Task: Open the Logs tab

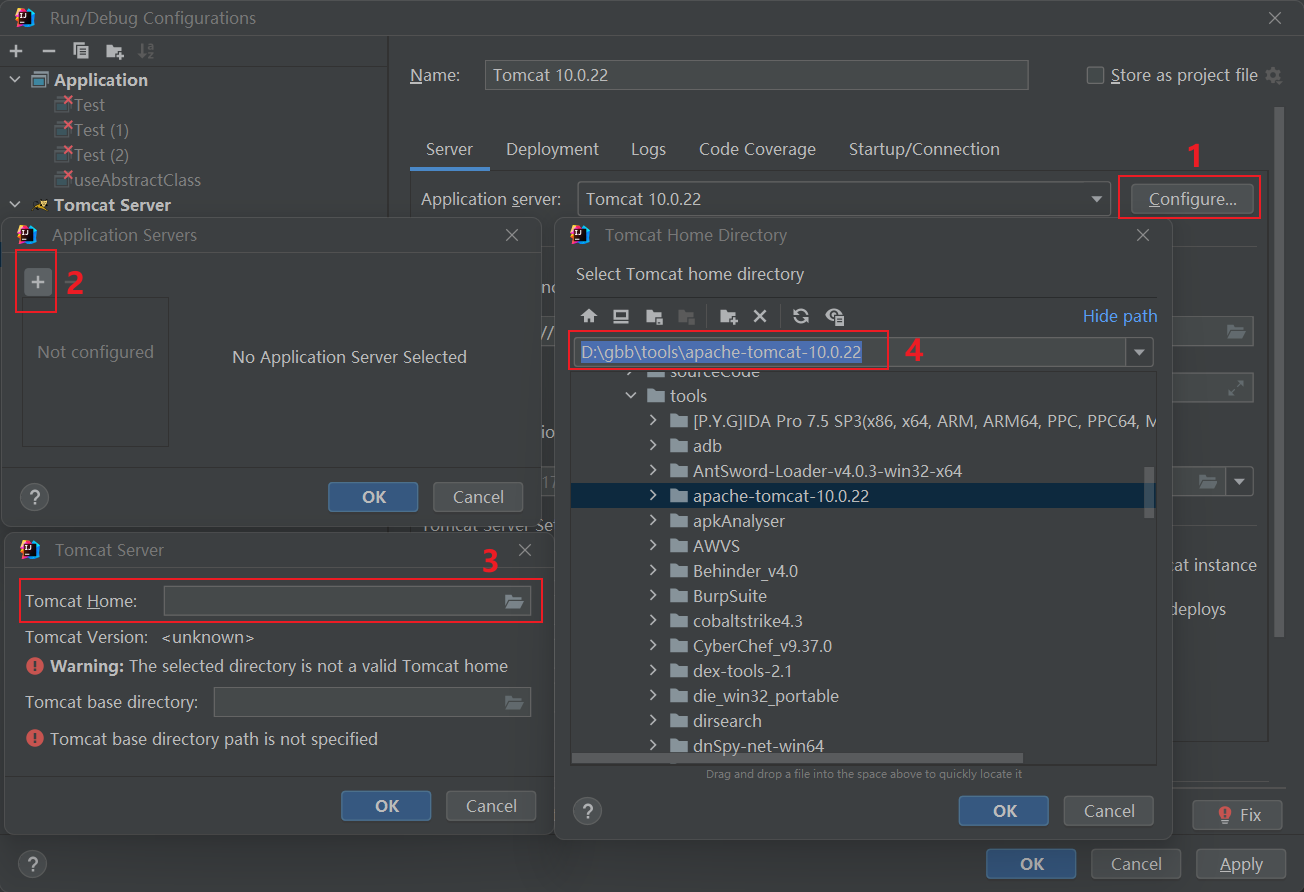Action: [x=648, y=149]
